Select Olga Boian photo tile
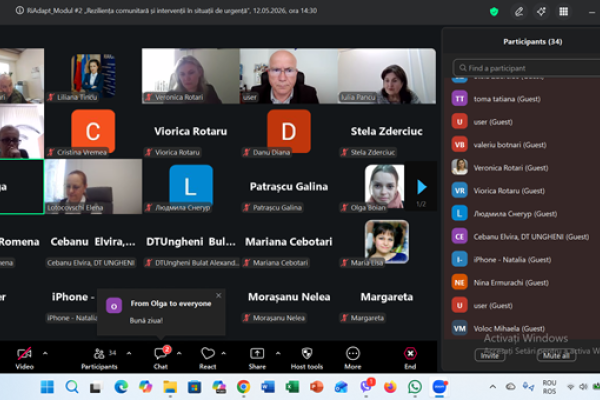Image resolution: width=600 pixels, height=400 pixels. [x=384, y=187]
